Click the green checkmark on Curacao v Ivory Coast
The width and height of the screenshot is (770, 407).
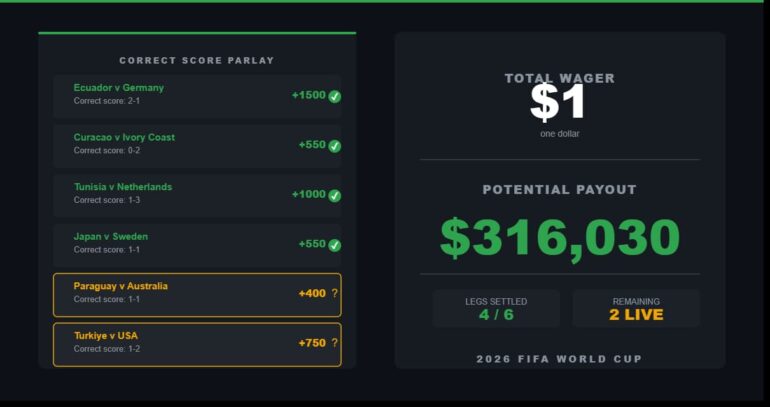click(x=334, y=146)
